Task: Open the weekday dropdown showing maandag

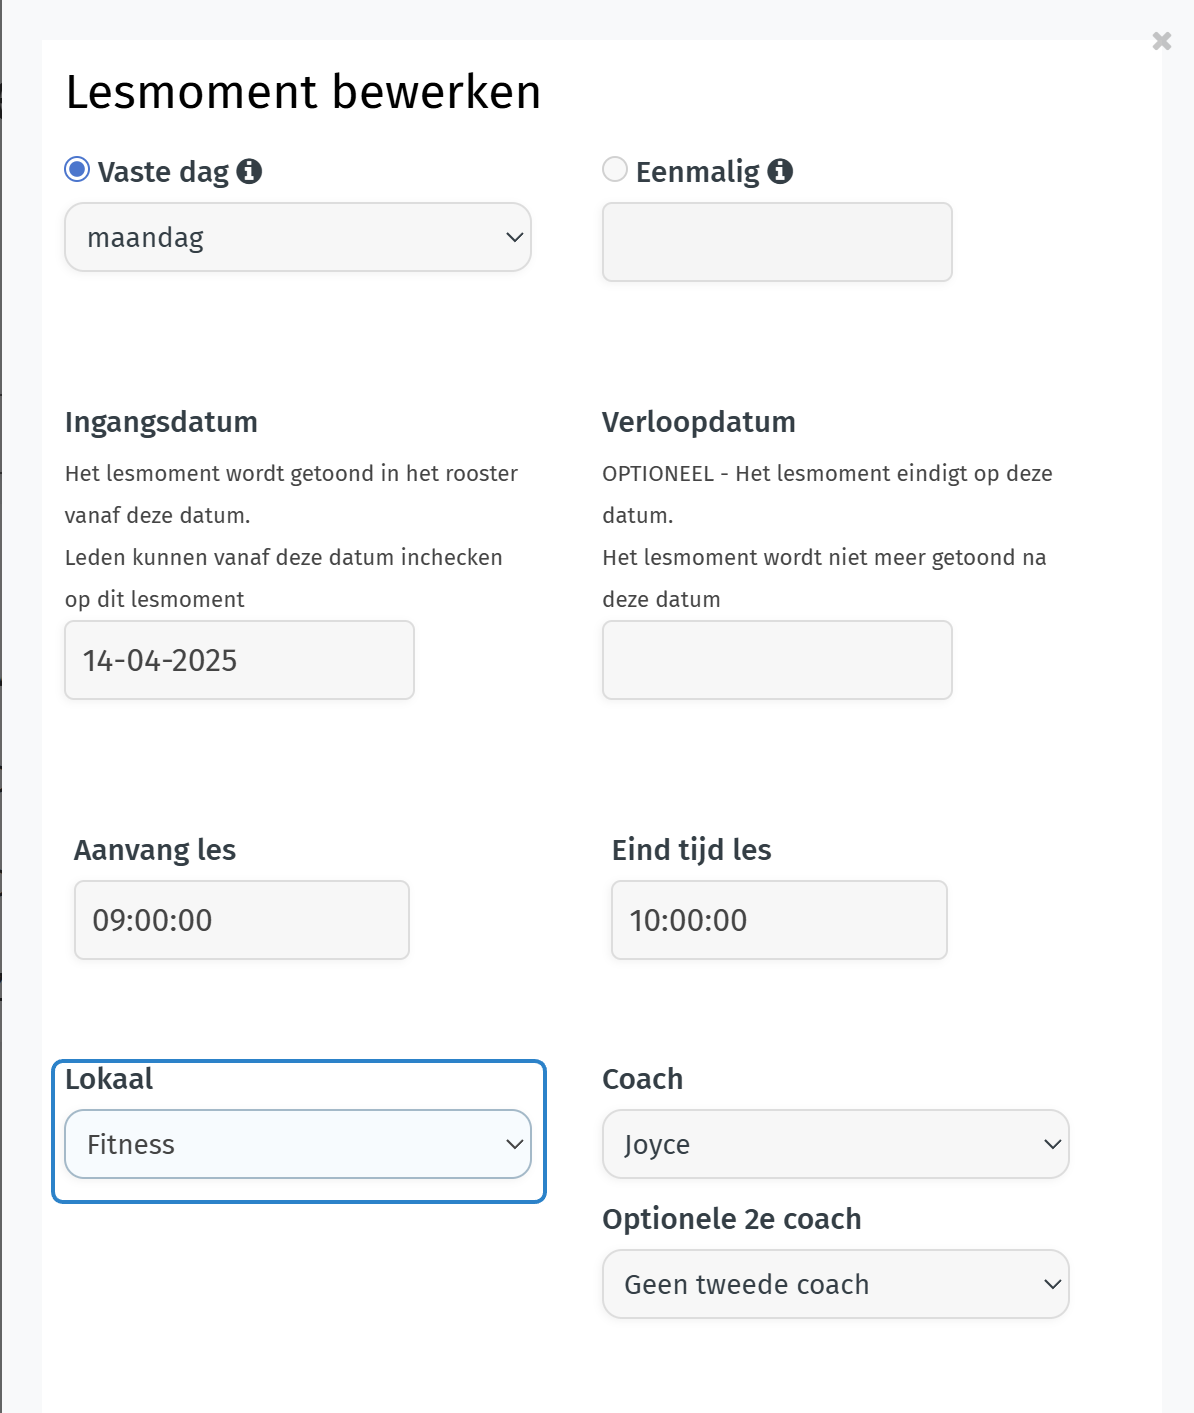Action: point(297,238)
